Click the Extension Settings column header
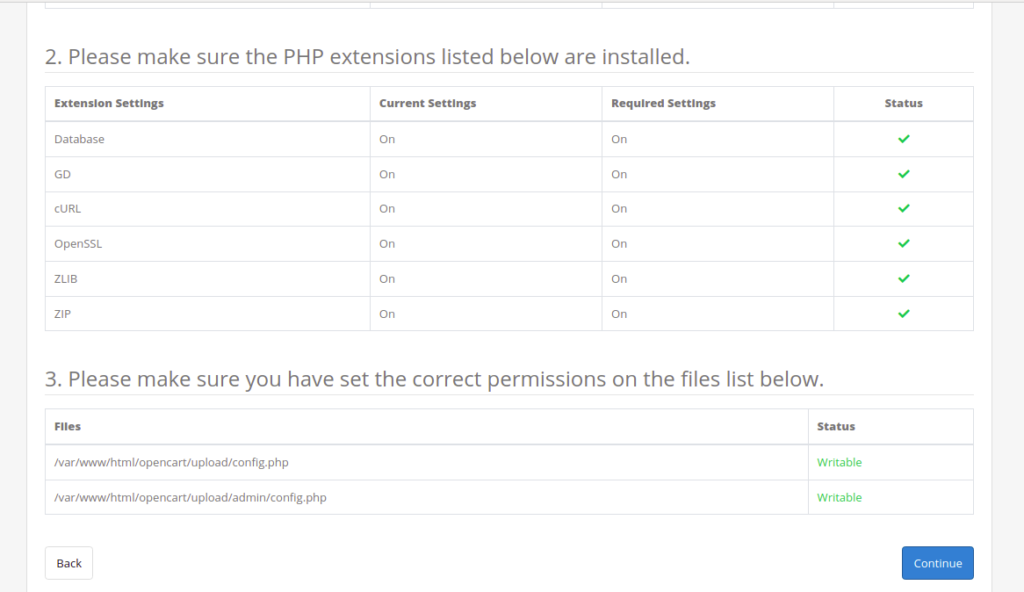 point(109,103)
